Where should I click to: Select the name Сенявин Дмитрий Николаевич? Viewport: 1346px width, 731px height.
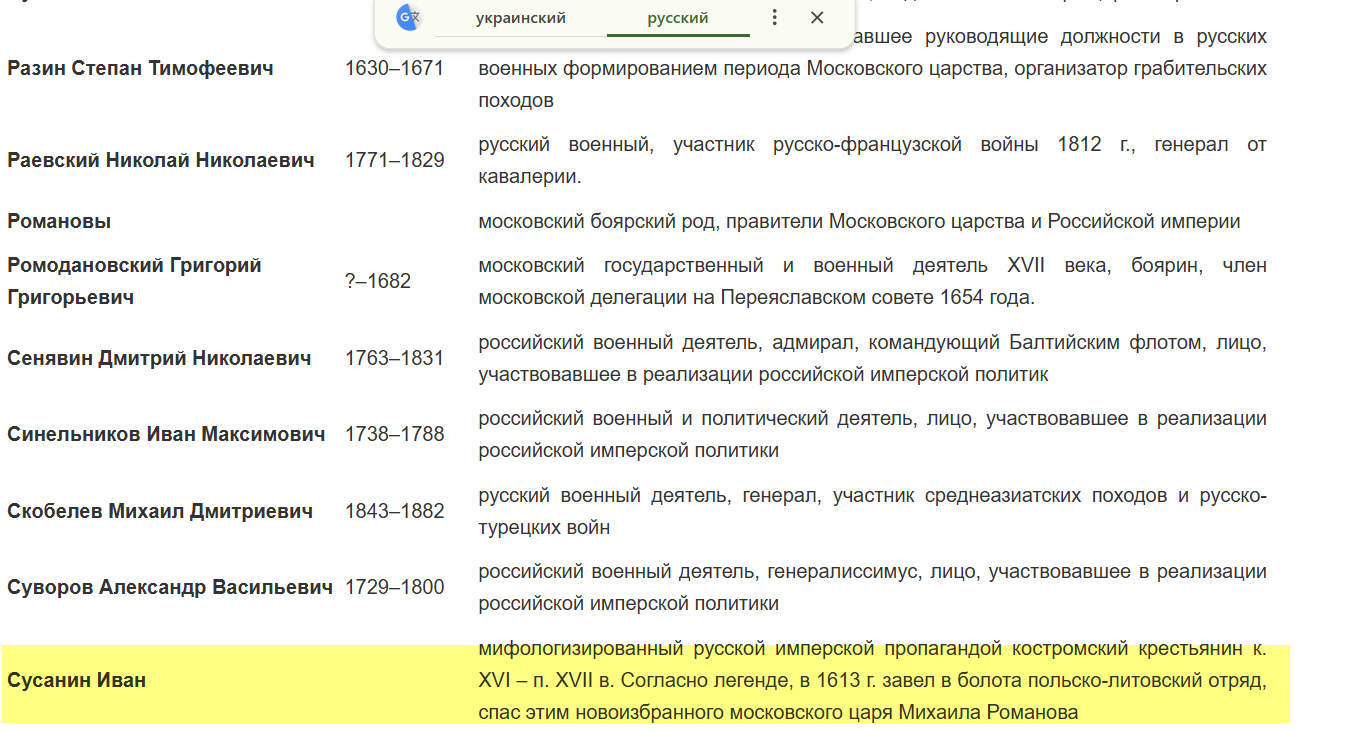click(x=159, y=358)
